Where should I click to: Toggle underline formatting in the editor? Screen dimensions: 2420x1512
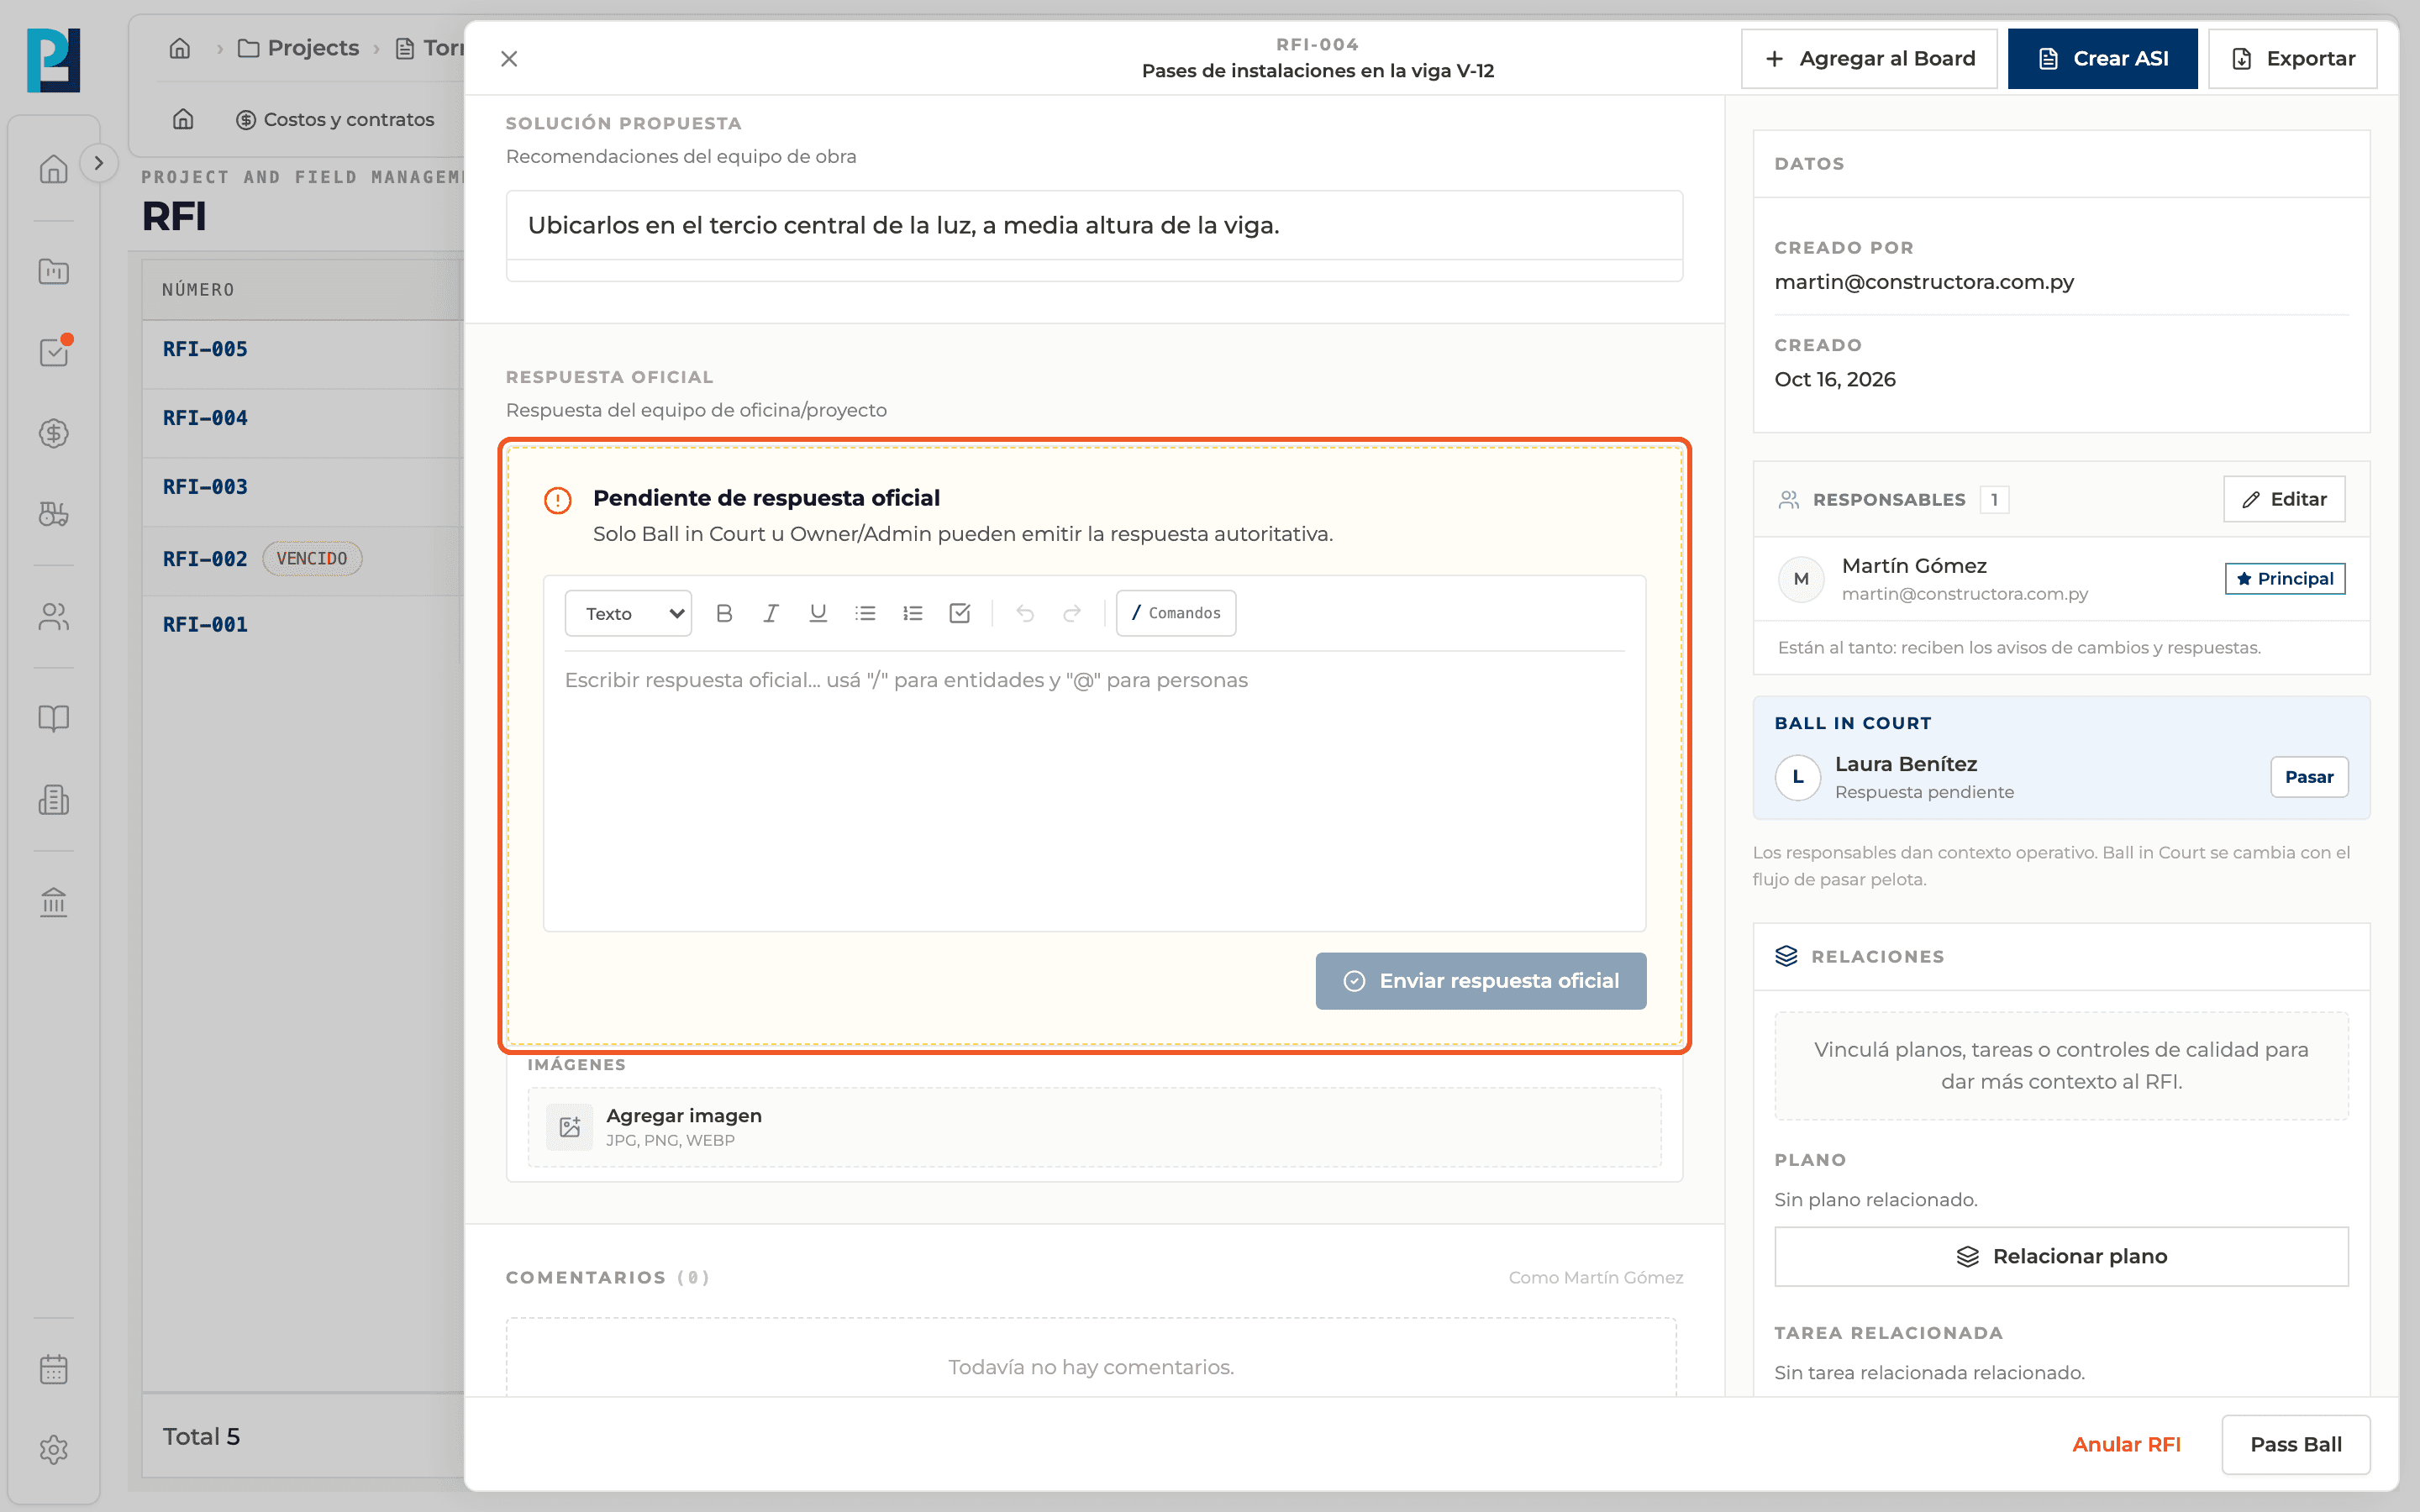(818, 613)
